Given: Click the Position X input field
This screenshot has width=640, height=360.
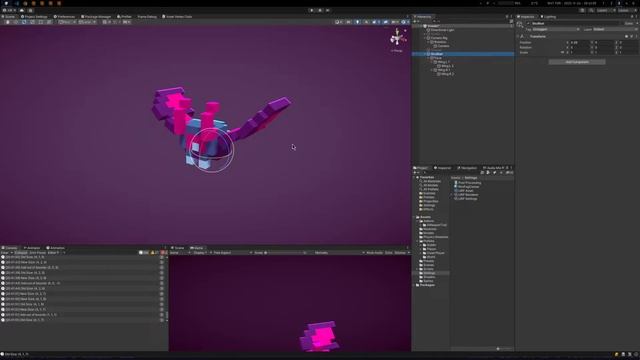Looking at the screenshot, I should coord(580,42).
